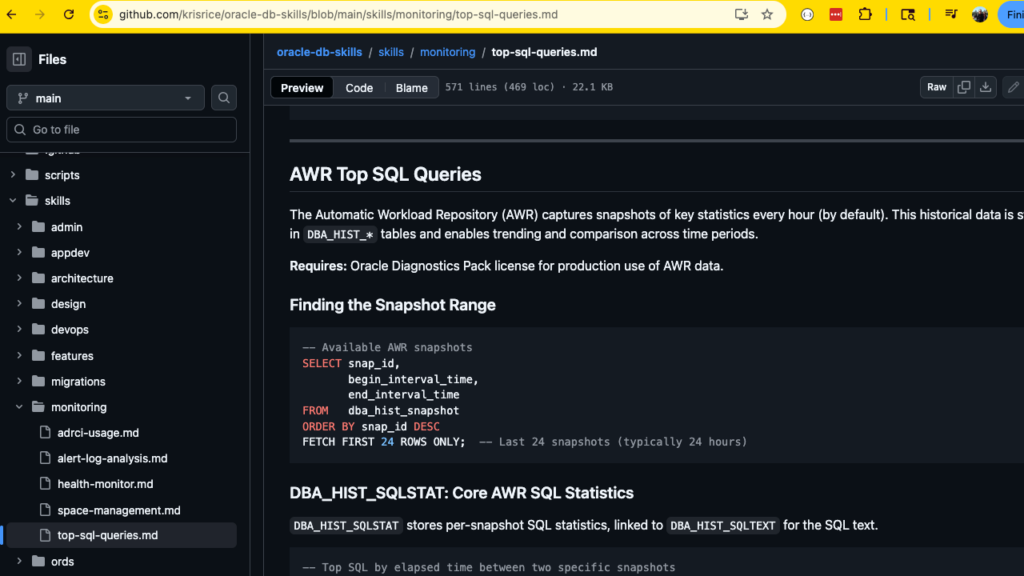Click the pencil edit file icon
The width and height of the screenshot is (1024, 576).
(x=1013, y=87)
